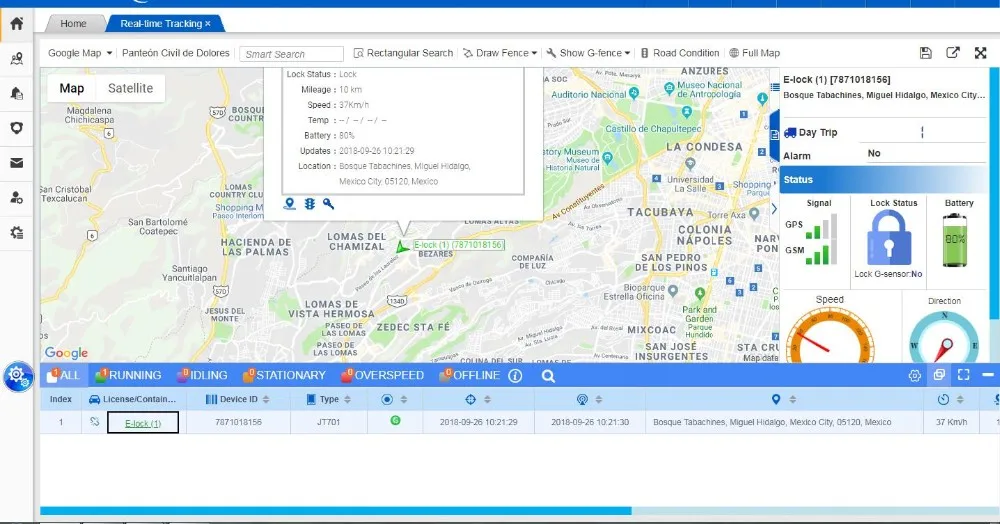
Task: Filter by OVERSPEED devices
Action: [382, 375]
